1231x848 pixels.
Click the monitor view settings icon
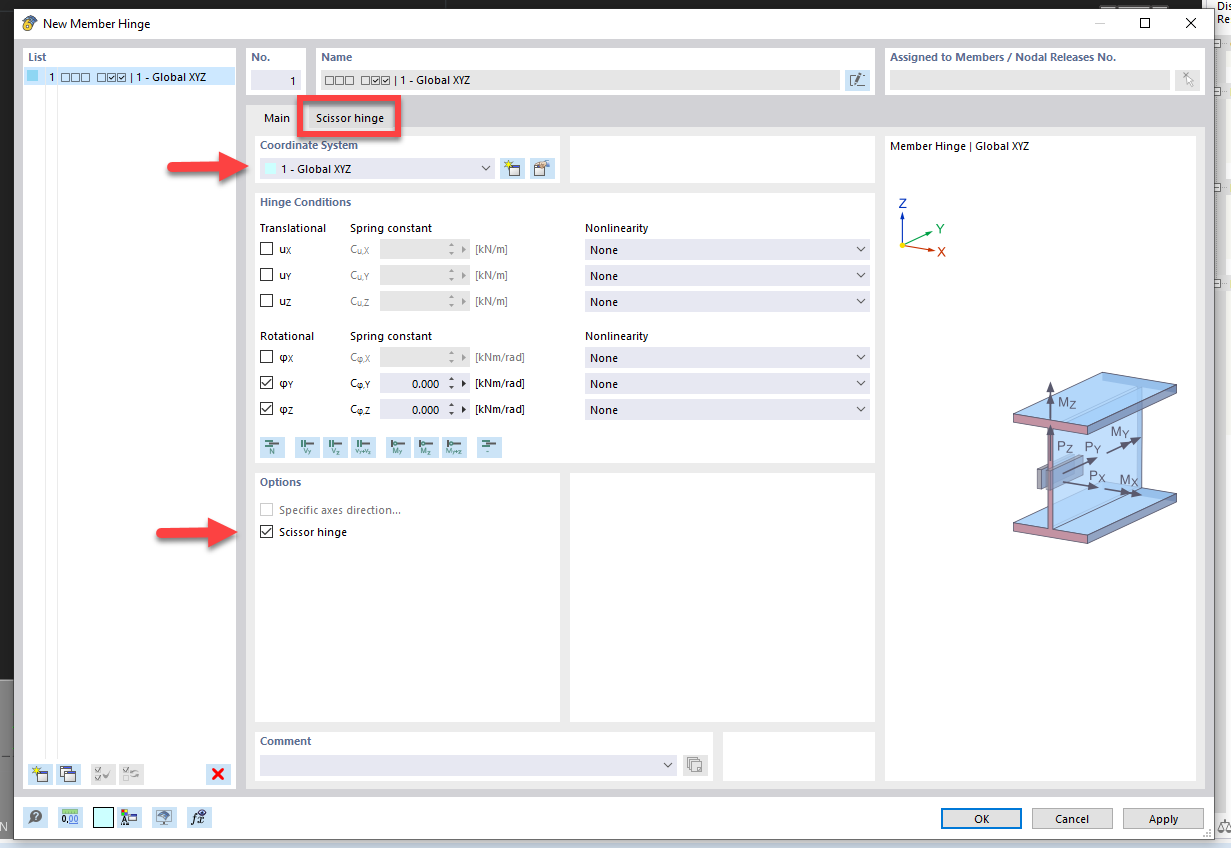pos(165,817)
